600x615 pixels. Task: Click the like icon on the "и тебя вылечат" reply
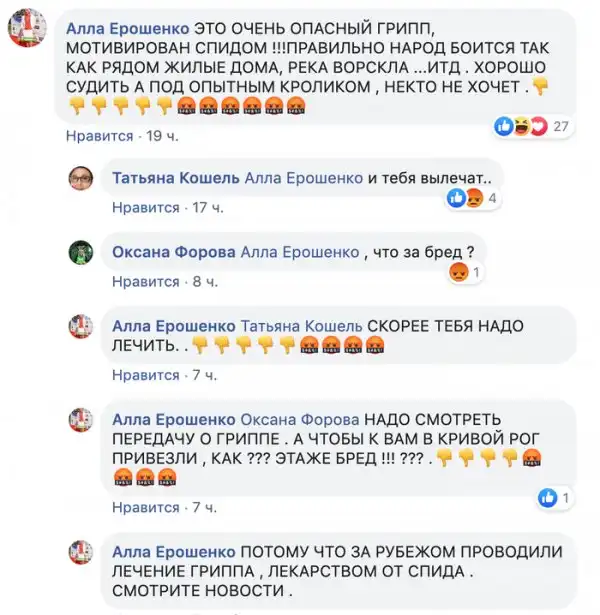(456, 198)
